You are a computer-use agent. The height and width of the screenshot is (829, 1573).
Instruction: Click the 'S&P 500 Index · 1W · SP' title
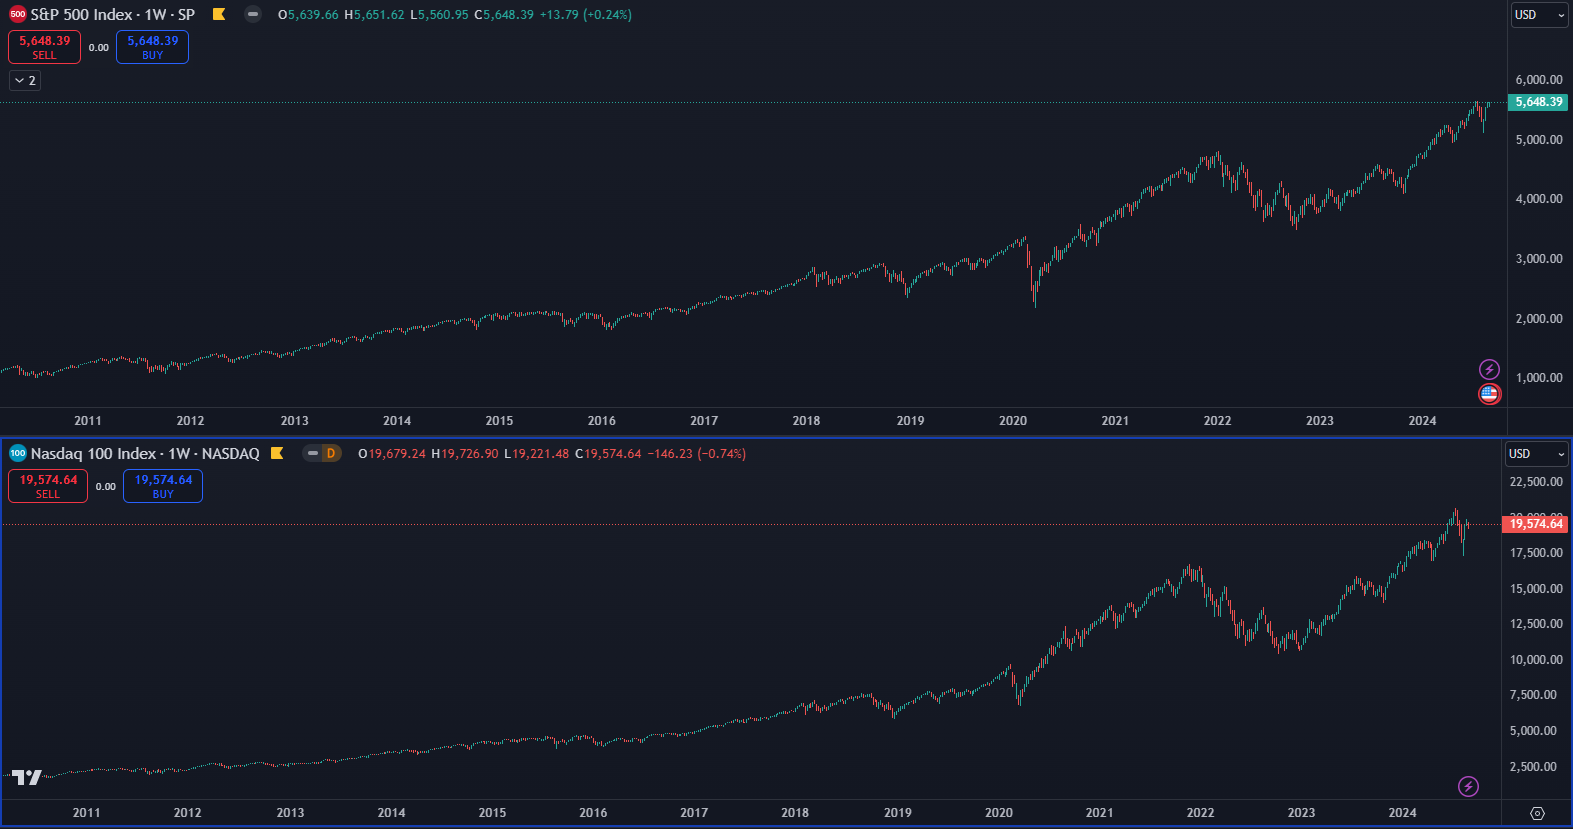pos(113,15)
